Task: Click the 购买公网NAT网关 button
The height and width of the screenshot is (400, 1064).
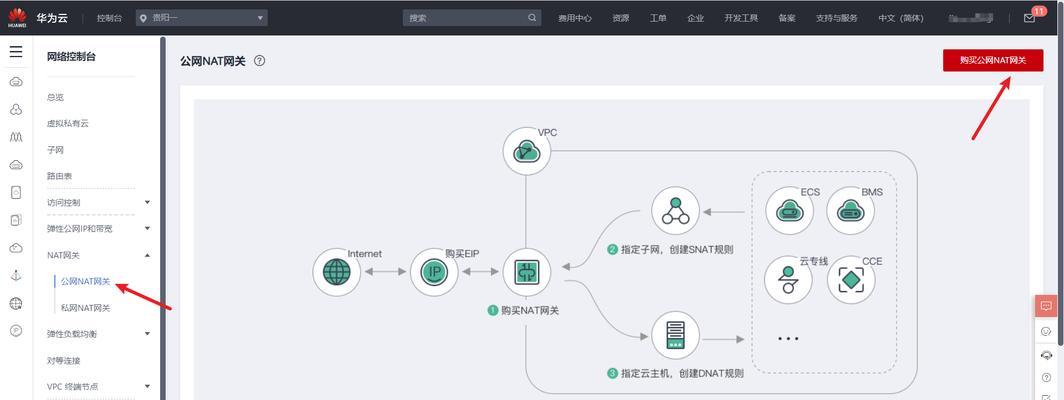Action: click(993, 60)
